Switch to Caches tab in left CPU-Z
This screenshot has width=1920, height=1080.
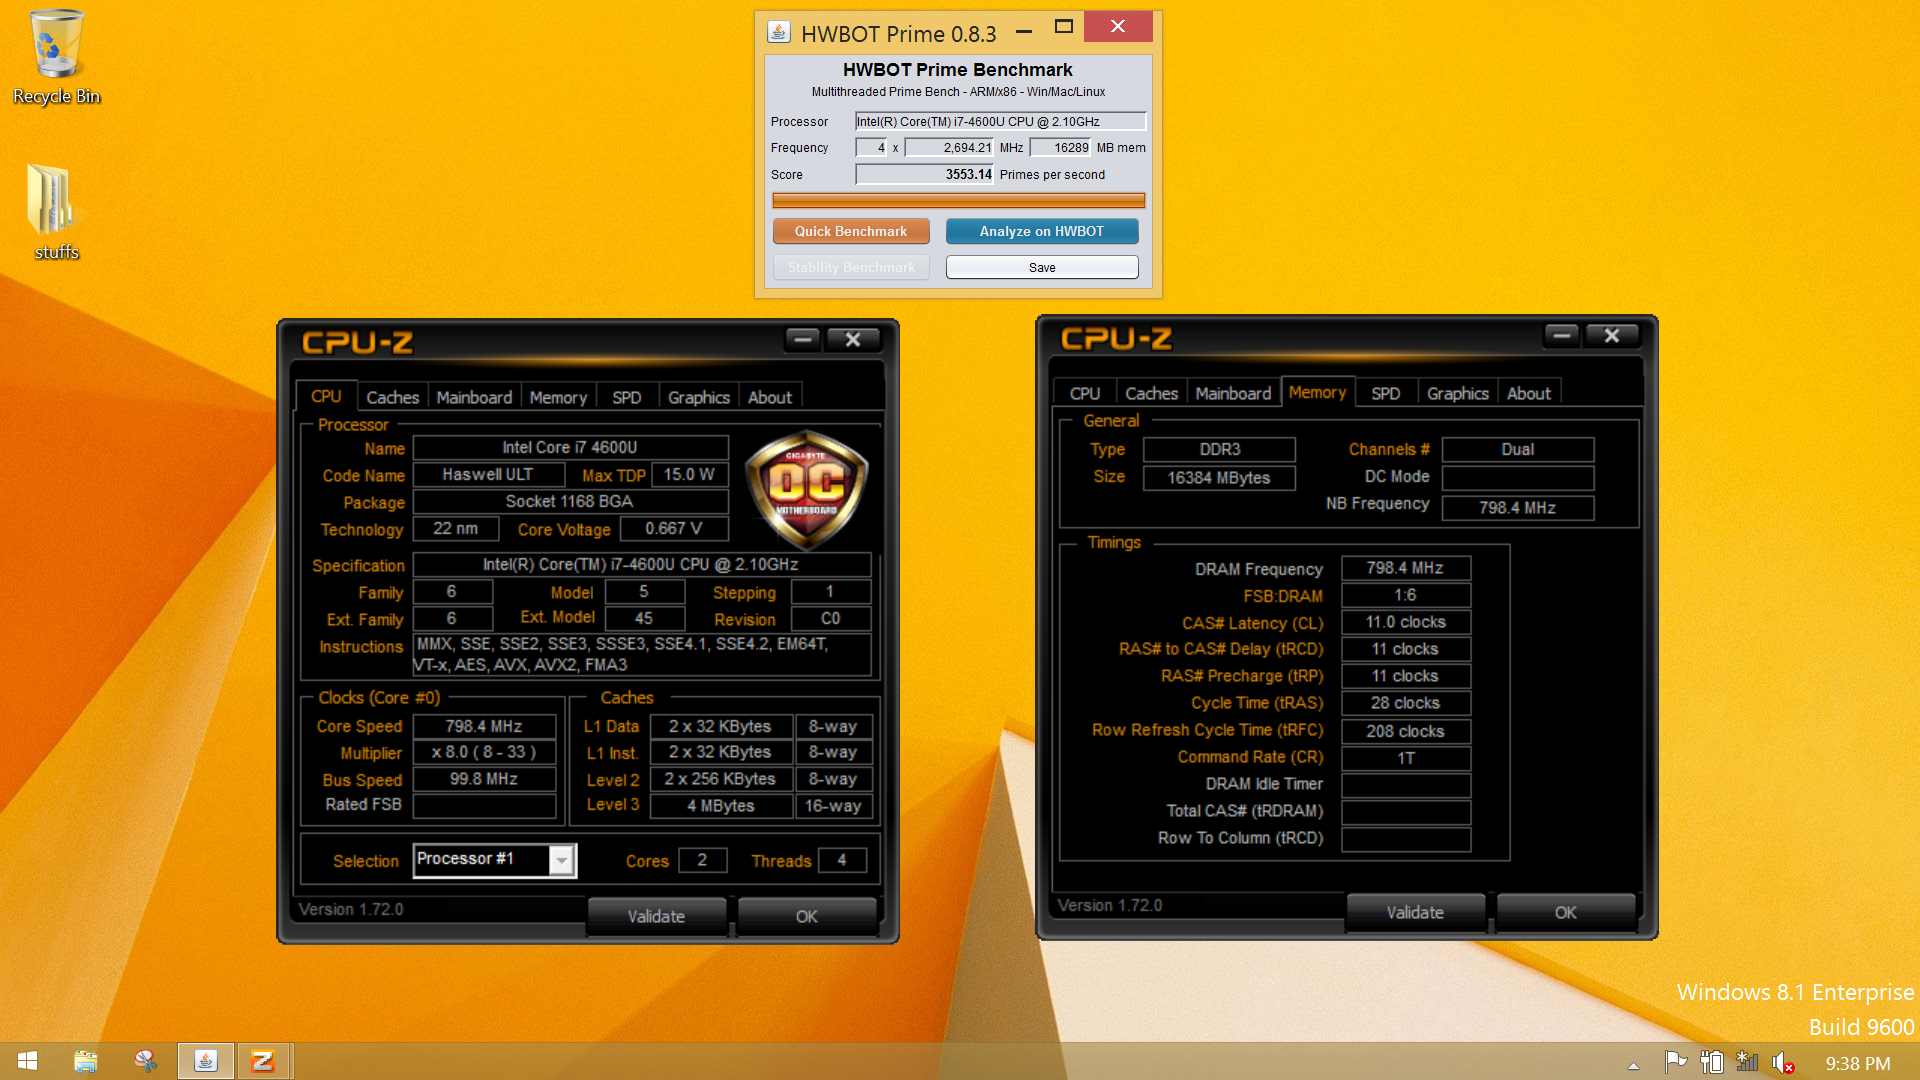tap(392, 397)
